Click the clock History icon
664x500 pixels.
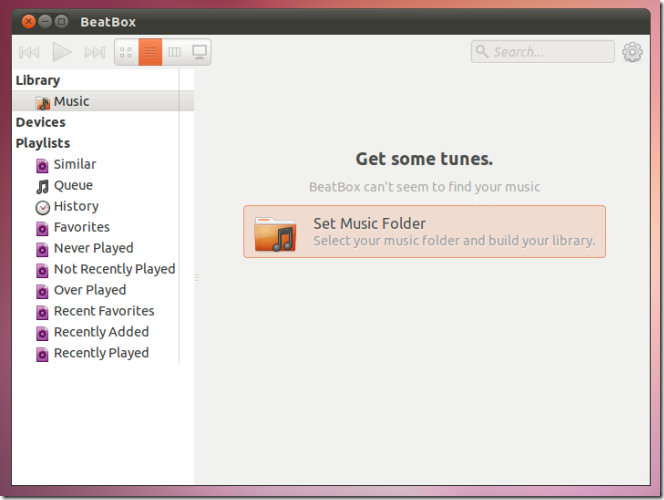pos(42,207)
